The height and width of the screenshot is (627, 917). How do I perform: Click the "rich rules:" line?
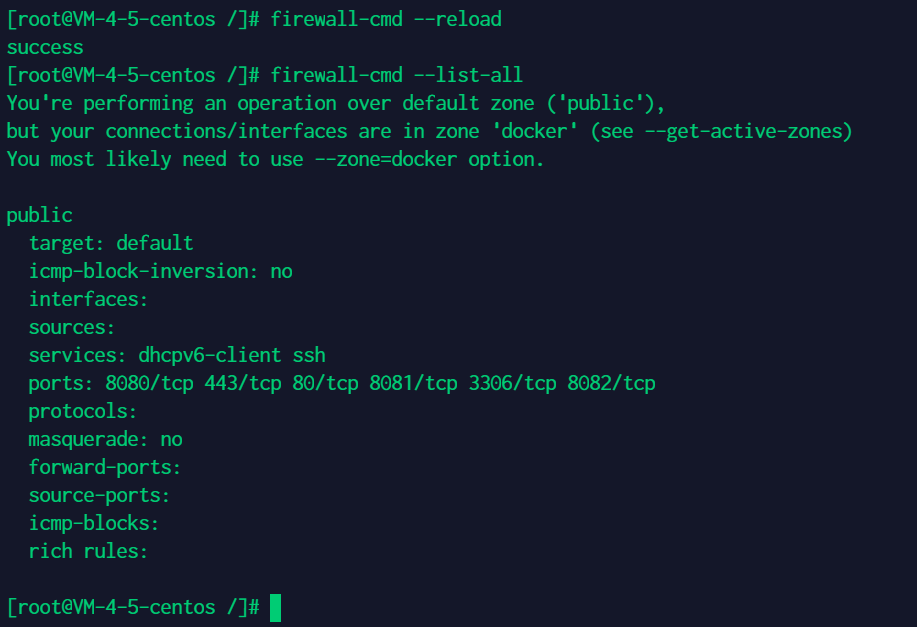click(x=88, y=551)
